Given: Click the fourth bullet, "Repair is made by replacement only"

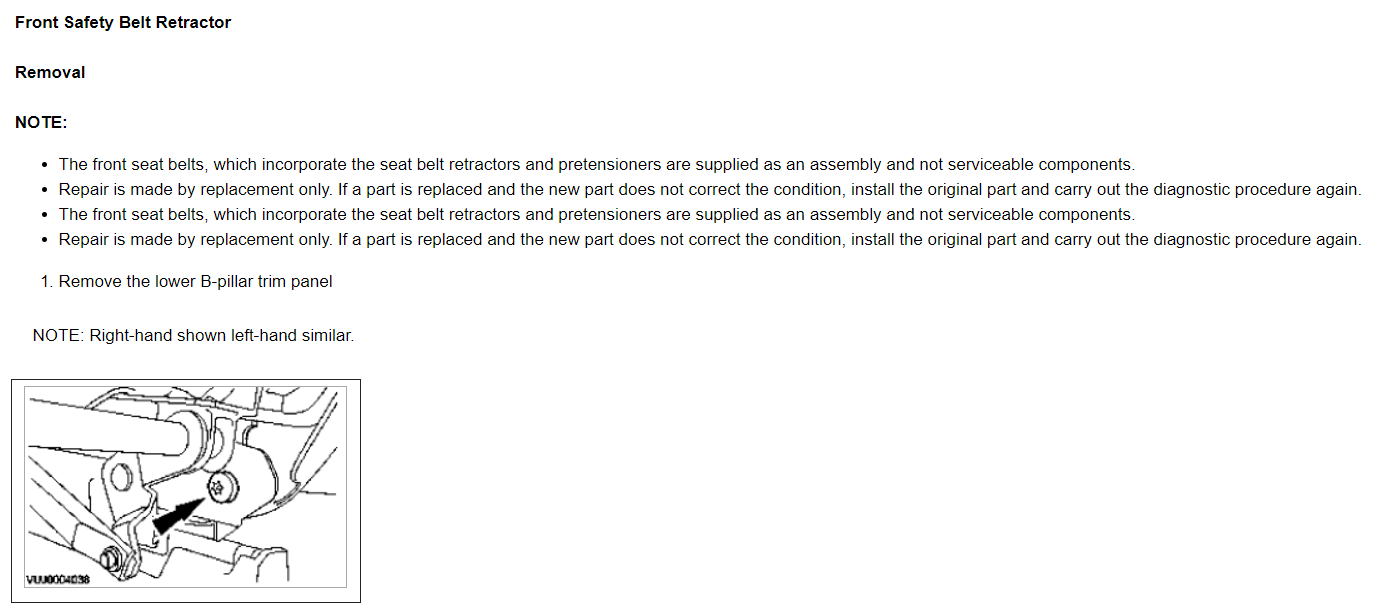Looking at the screenshot, I should point(709,239).
